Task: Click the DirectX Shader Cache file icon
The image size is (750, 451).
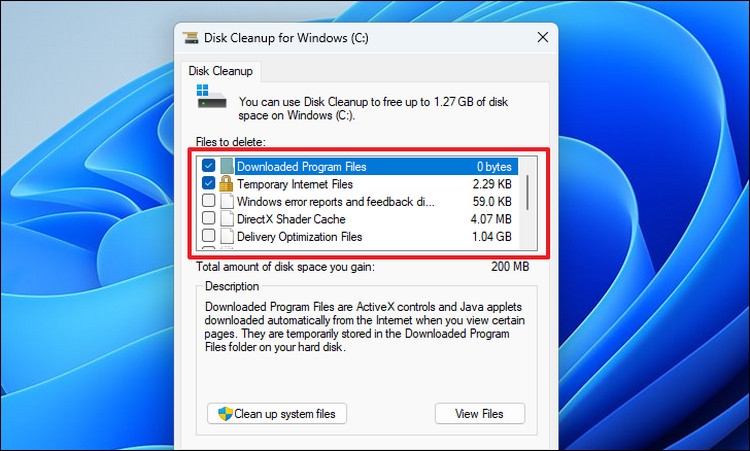Action: coord(227,219)
